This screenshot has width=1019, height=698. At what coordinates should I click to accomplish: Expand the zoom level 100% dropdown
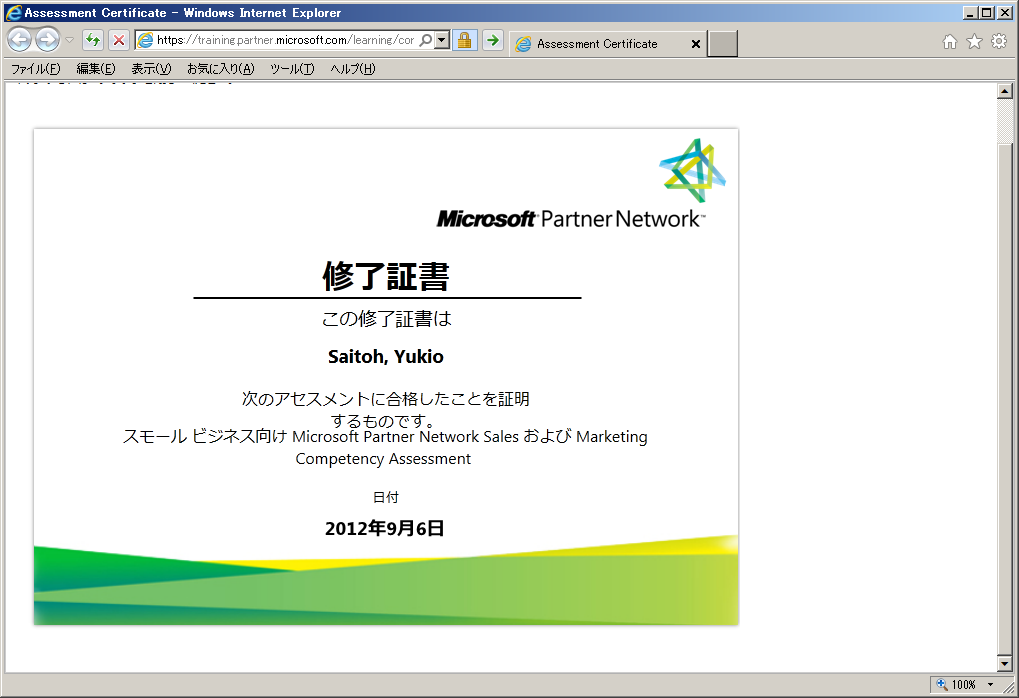[990, 685]
